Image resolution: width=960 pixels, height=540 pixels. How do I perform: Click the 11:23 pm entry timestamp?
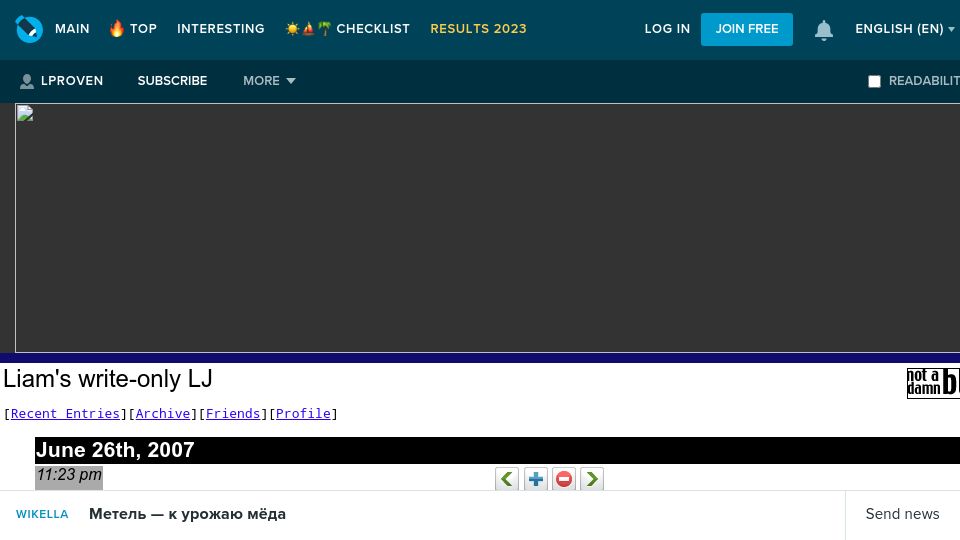click(x=69, y=474)
